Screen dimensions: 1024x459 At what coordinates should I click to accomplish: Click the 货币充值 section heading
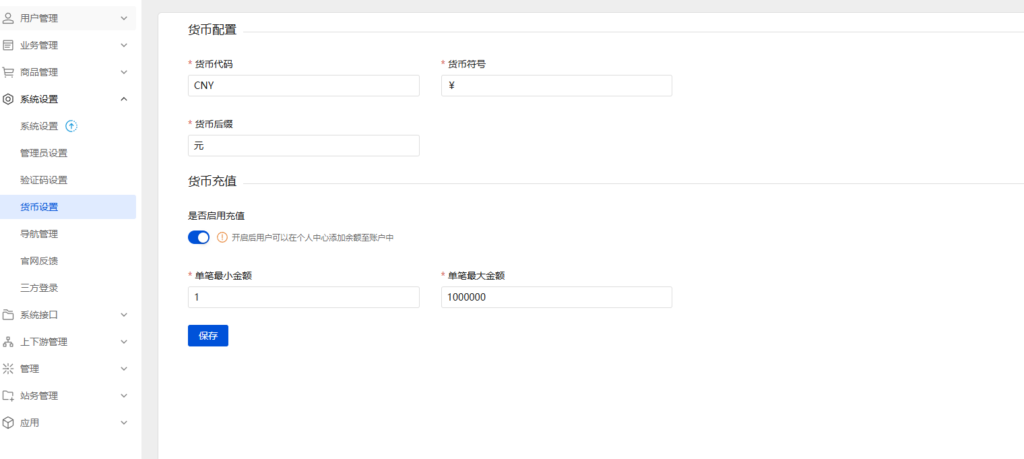click(212, 182)
